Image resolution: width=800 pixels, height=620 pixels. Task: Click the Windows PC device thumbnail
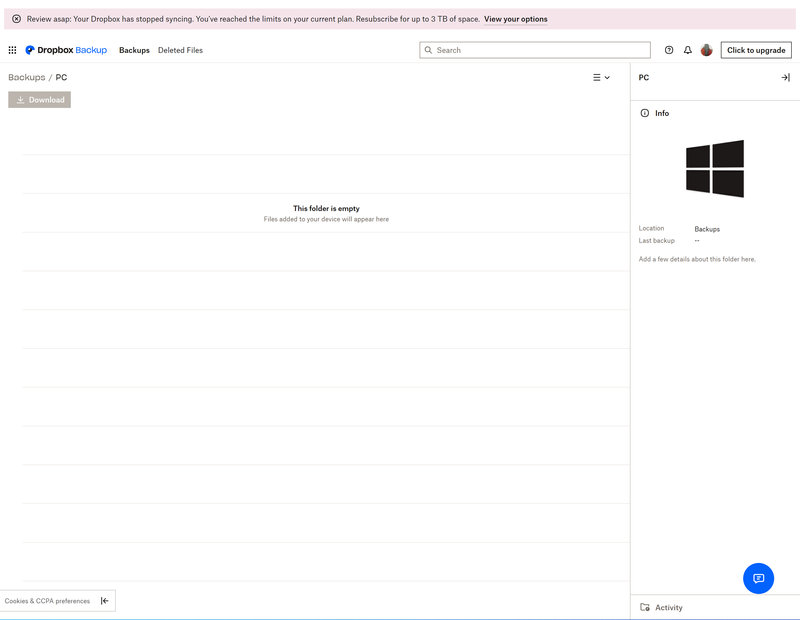[715, 169]
